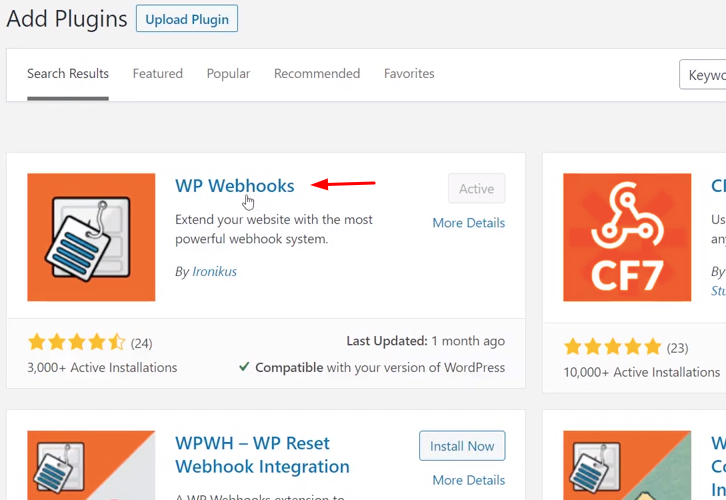Click the CF7 plugin five-star rating
Image resolution: width=726 pixels, height=500 pixels.
click(612, 347)
